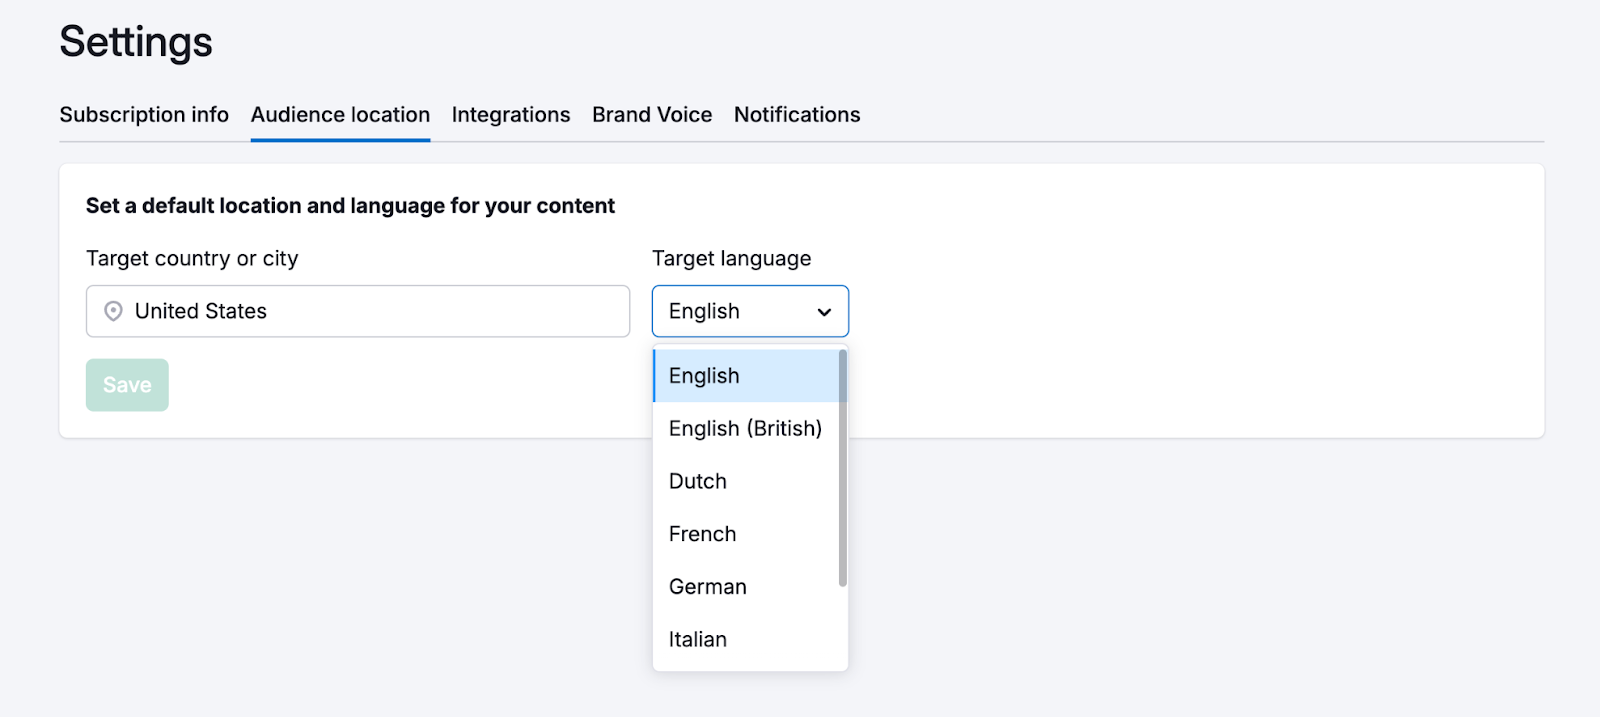Click the Target country or city label
Viewport: 1600px width, 717px height.
pyautogui.click(x=192, y=259)
